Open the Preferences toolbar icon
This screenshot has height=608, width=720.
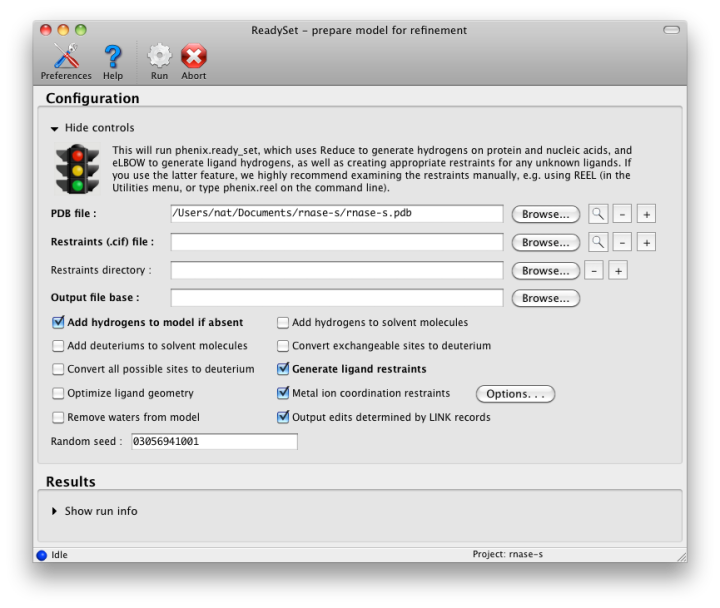tap(65, 57)
